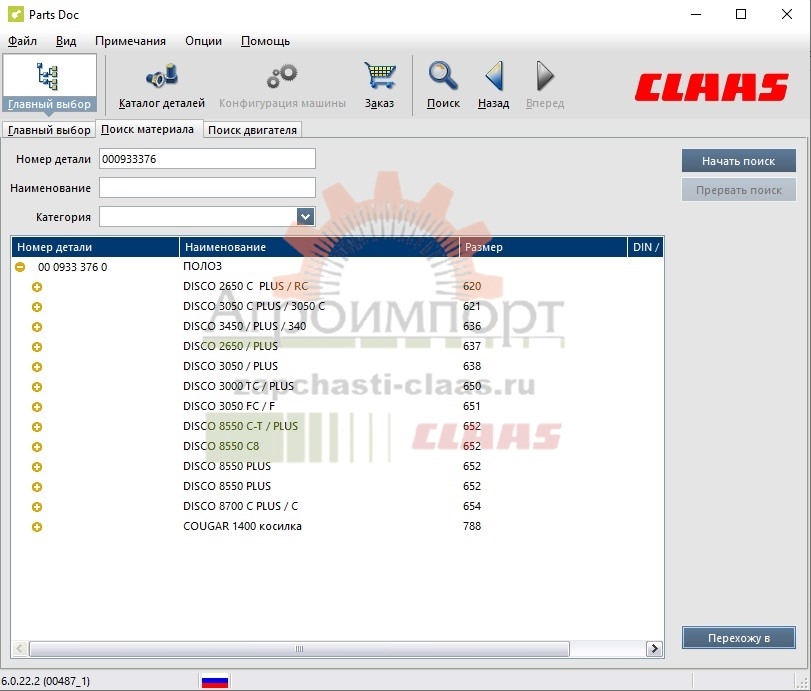The height and width of the screenshot is (691, 811).
Task: Click the Наименование input field
Action: [x=207, y=187]
